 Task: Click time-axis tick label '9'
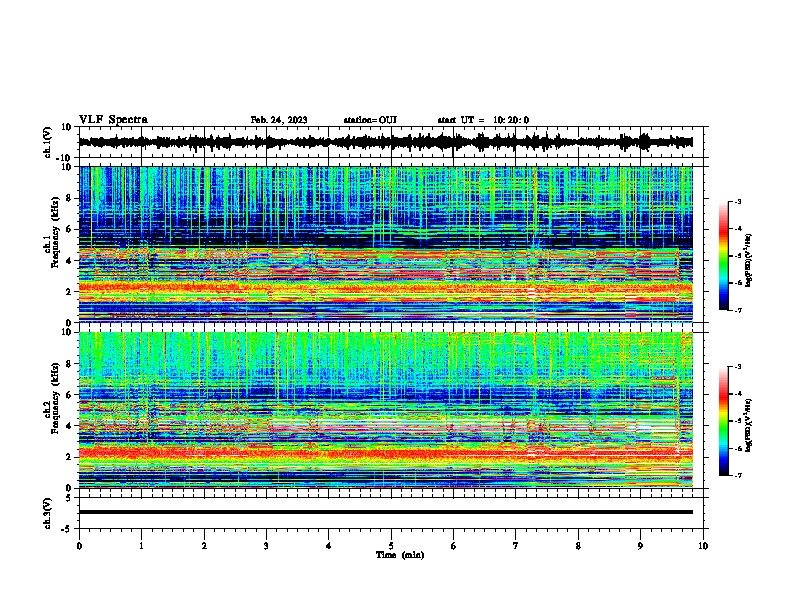coord(640,546)
